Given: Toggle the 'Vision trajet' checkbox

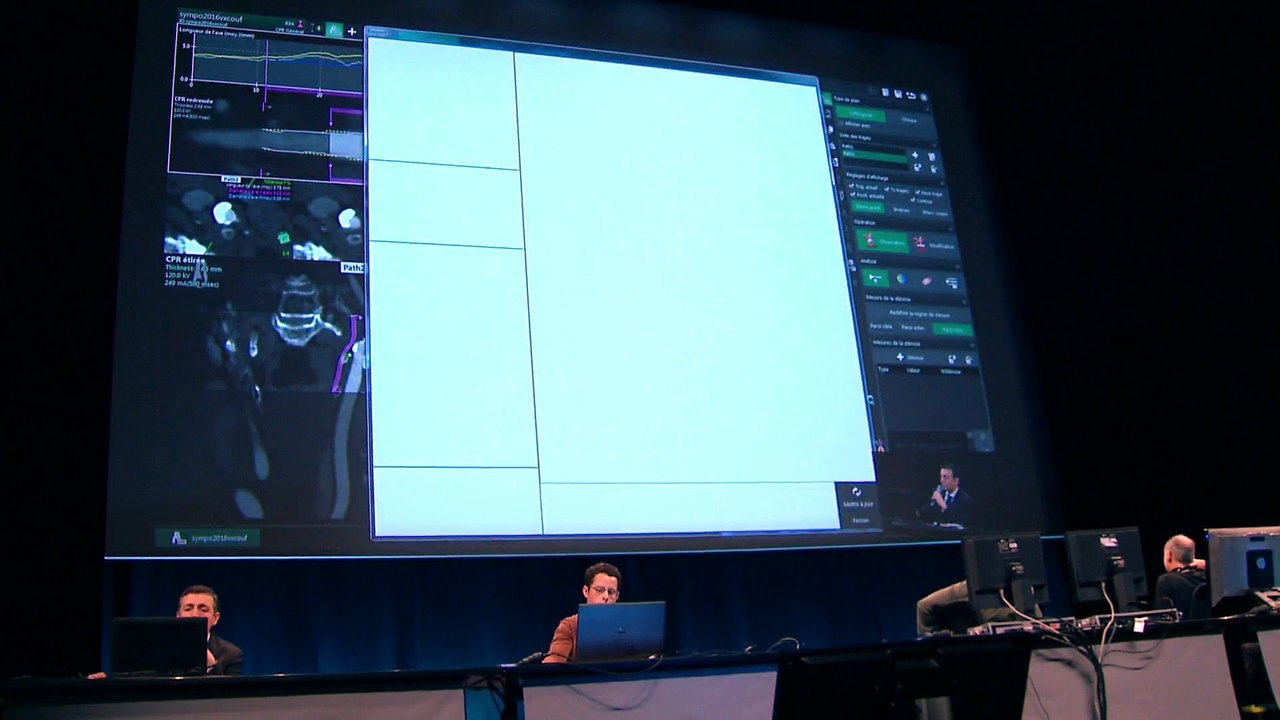Looking at the screenshot, I should 918,193.
